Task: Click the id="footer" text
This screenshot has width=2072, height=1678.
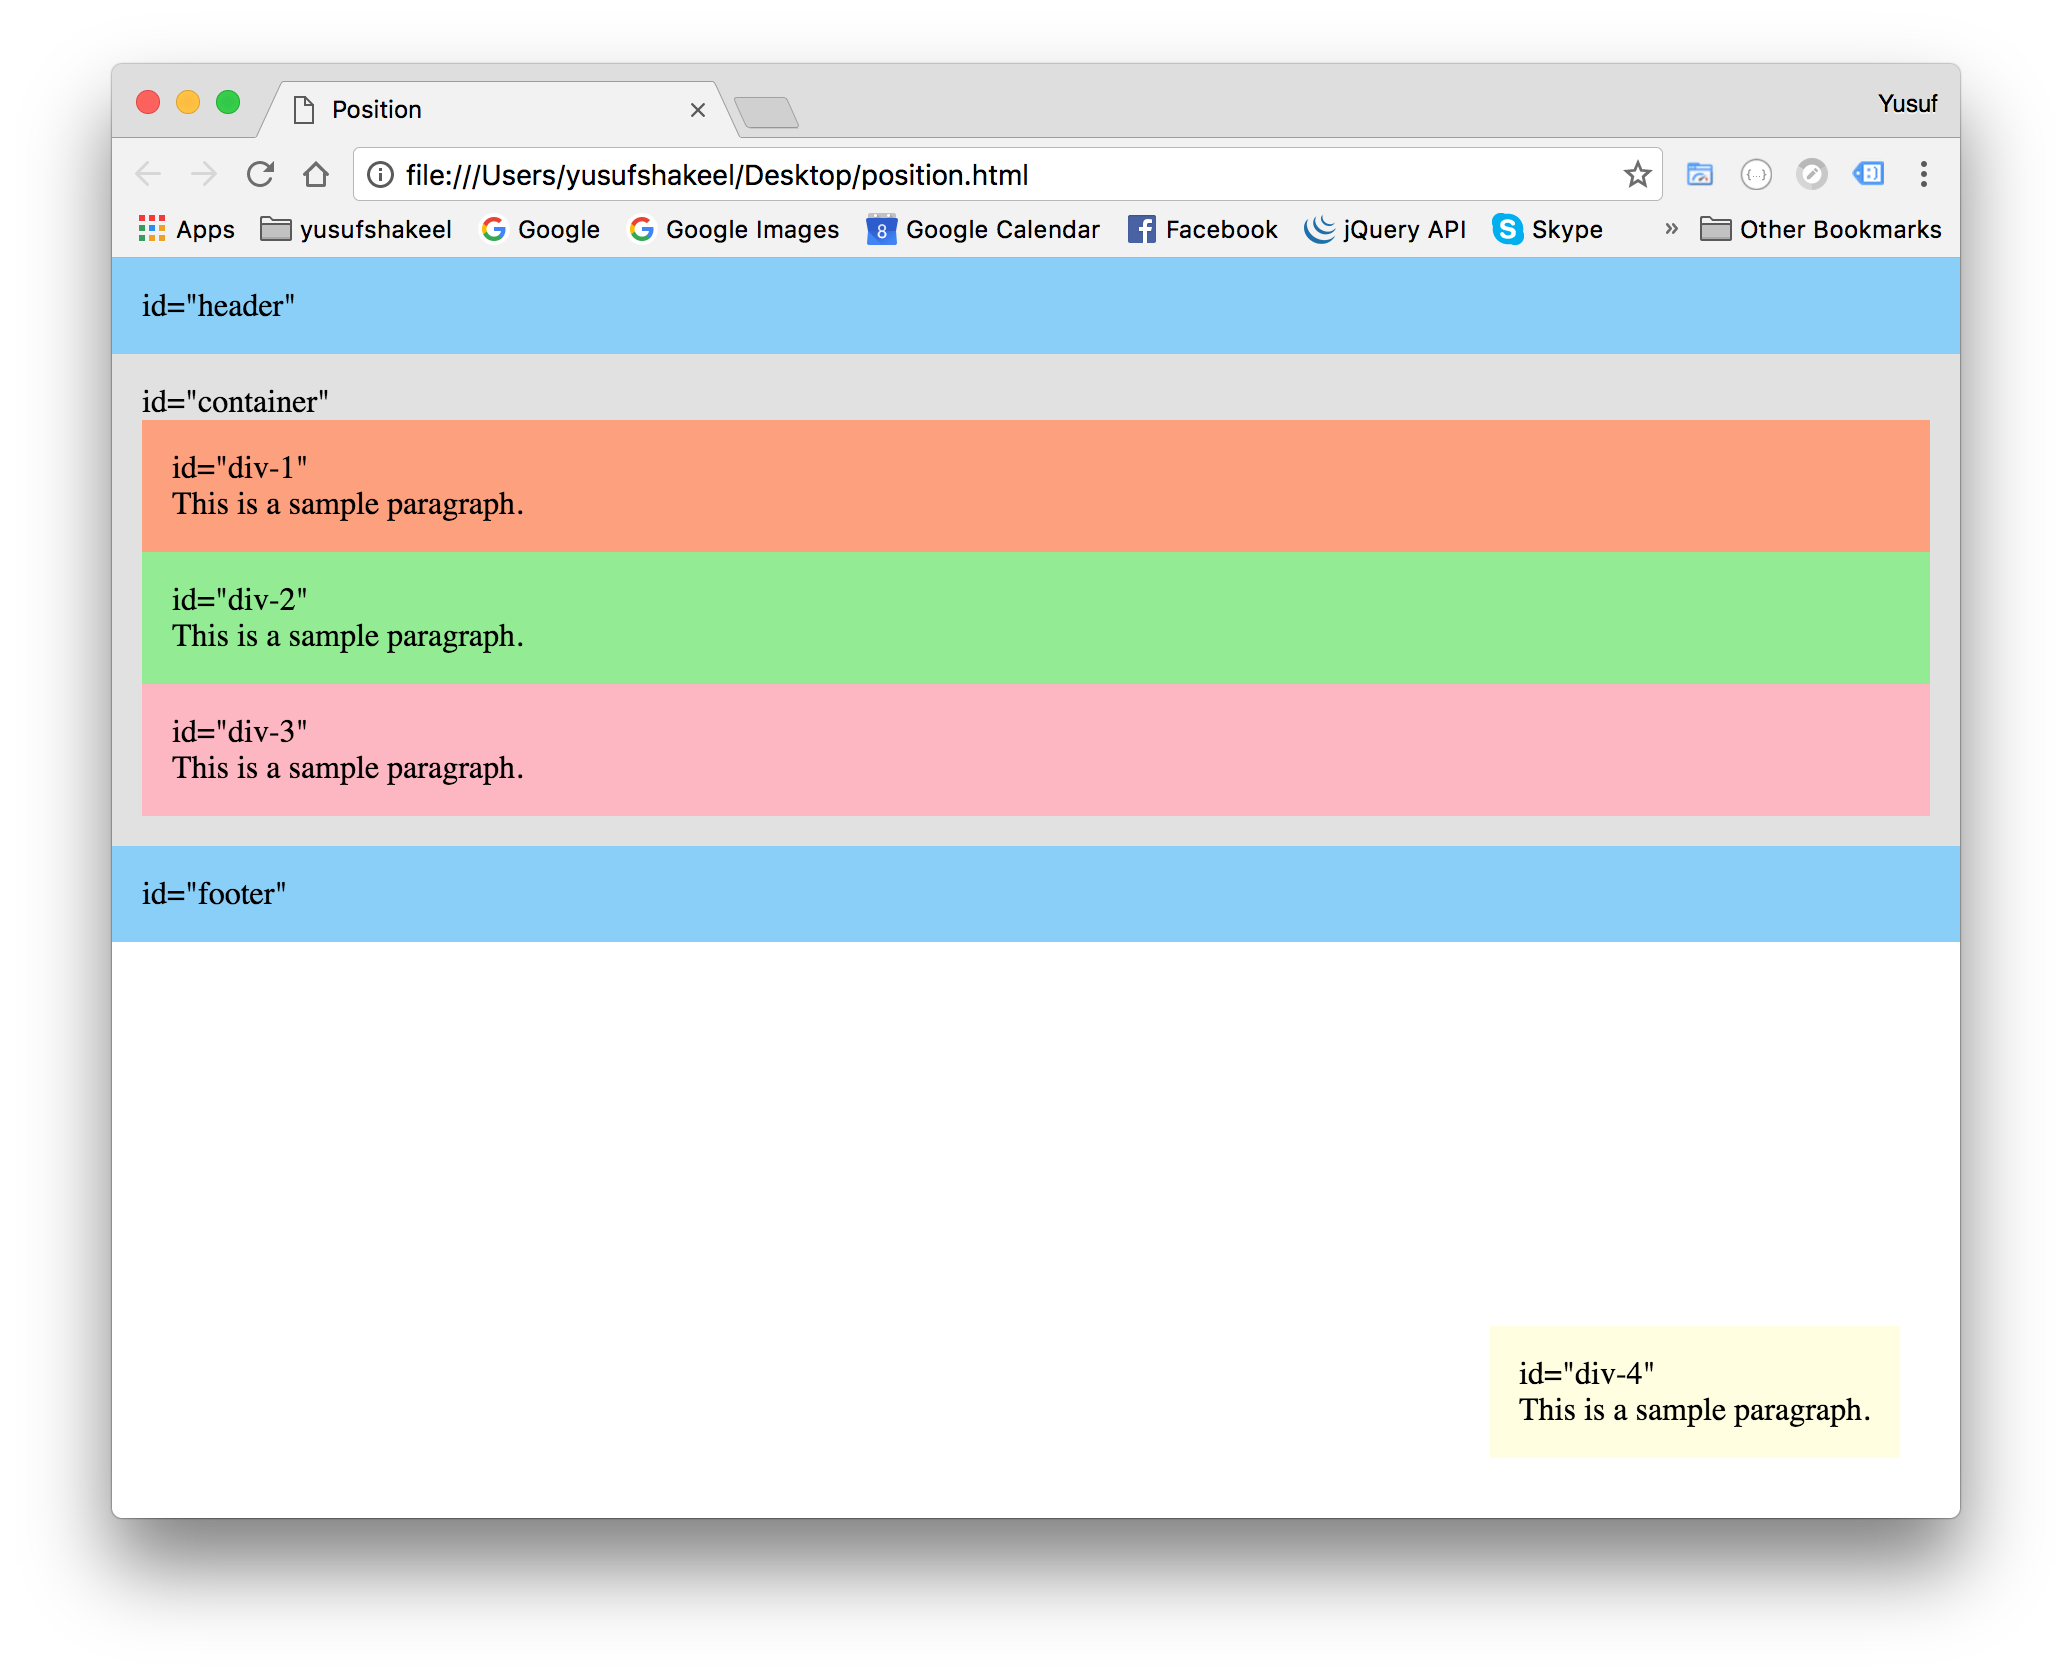Action: [x=214, y=894]
